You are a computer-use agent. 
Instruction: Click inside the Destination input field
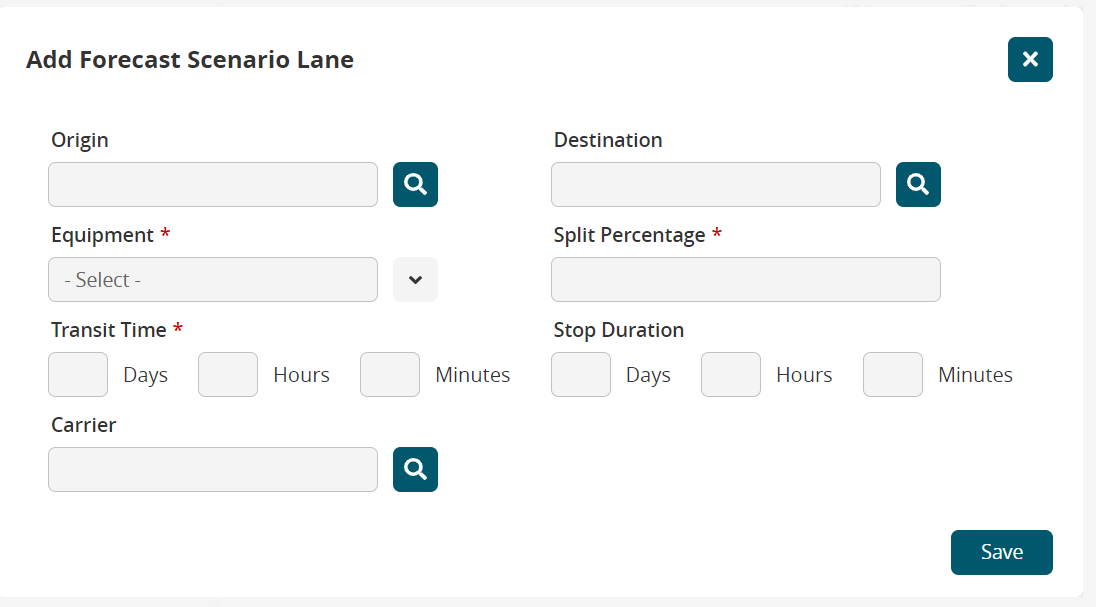tap(716, 184)
